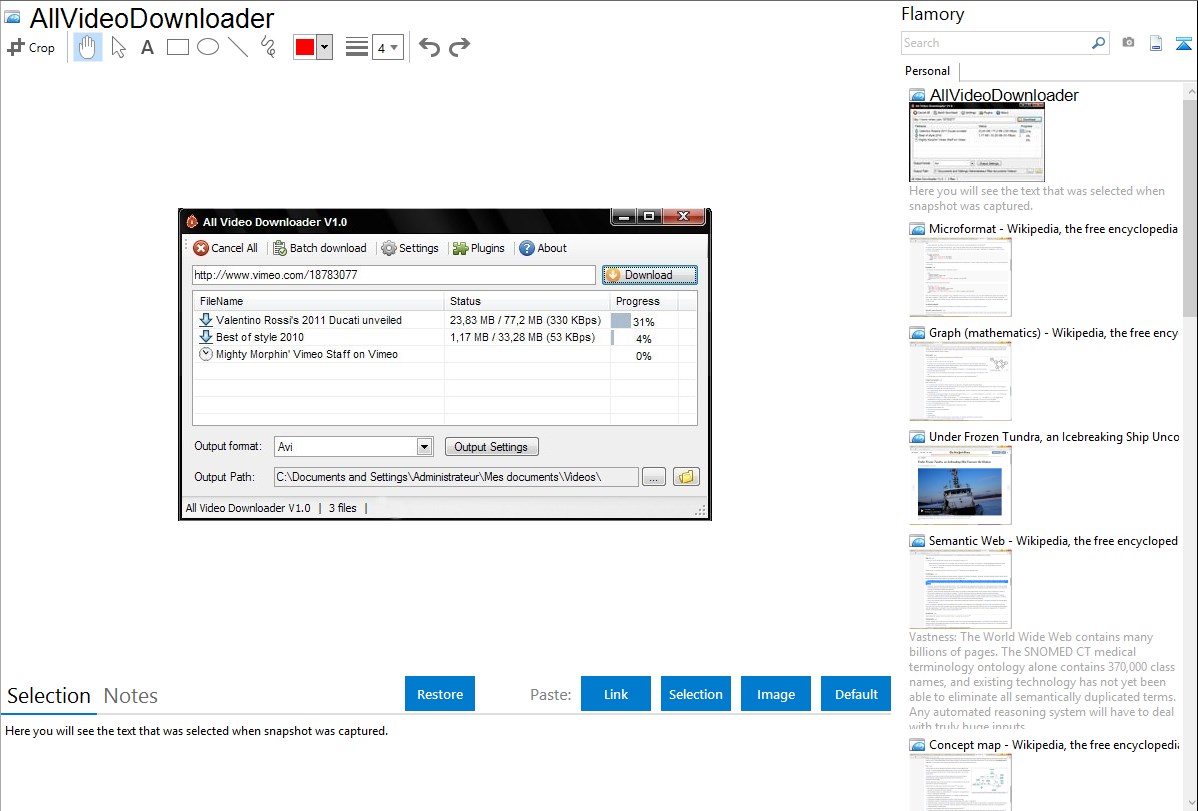Screen dimensions: 1198x811
Task: Redo the annotation
Action: [x=459, y=47]
